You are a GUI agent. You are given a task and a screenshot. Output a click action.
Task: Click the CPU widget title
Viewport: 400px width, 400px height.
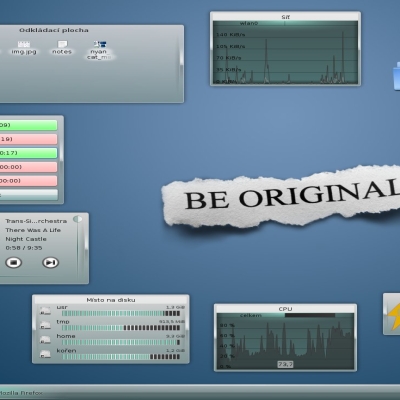tap(285, 309)
